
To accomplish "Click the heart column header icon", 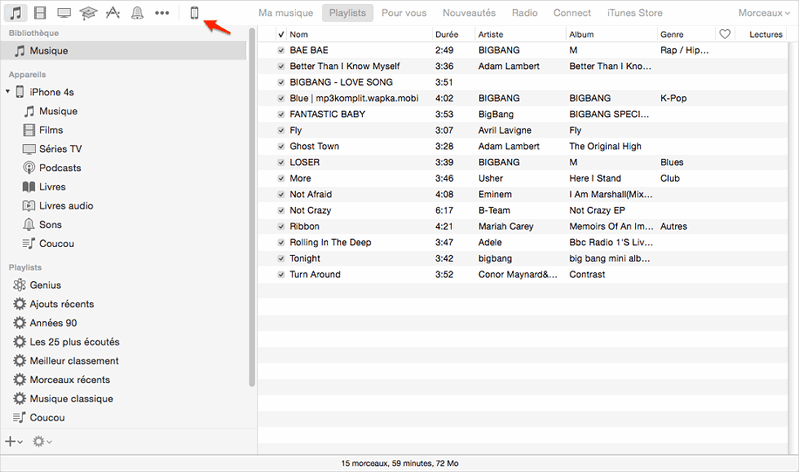I will [725, 34].
